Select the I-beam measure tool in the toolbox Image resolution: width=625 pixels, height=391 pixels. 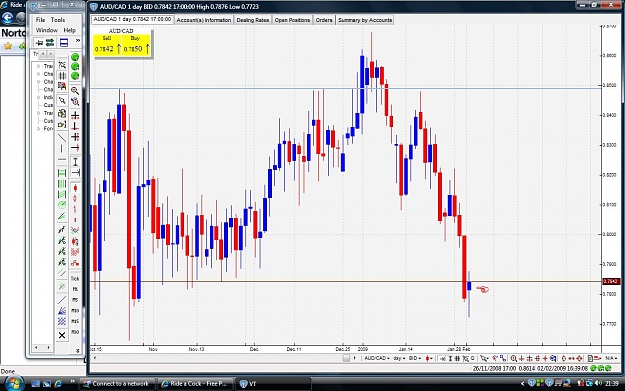point(75,162)
